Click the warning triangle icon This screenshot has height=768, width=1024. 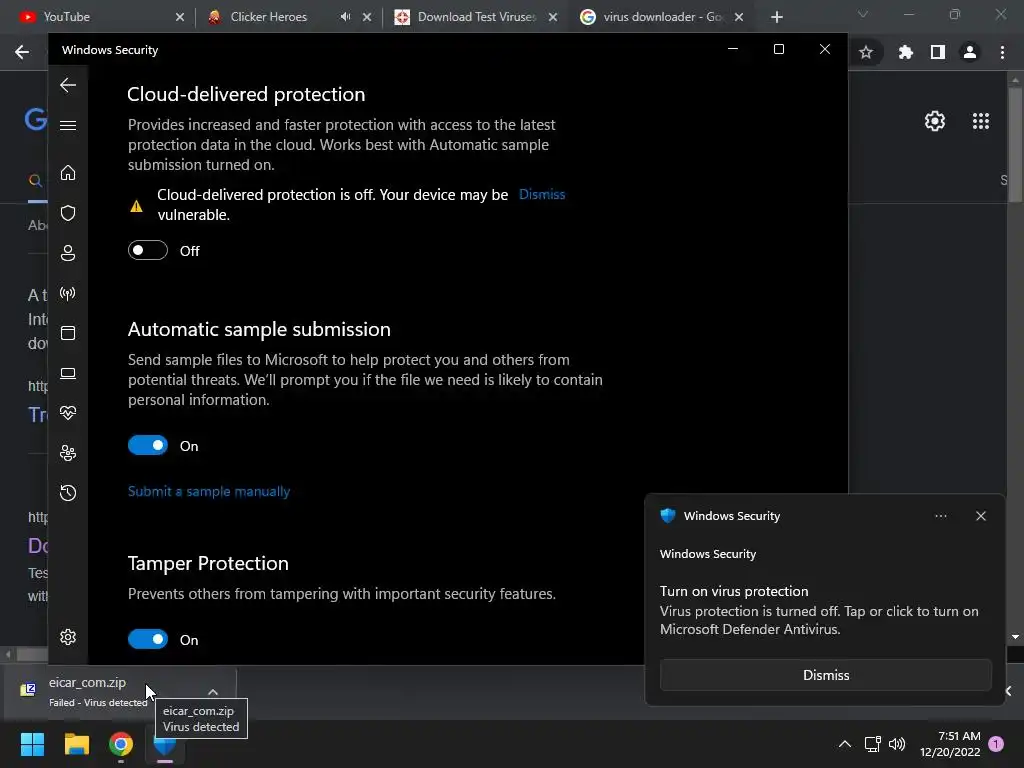pyautogui.click(x=136, y=206)
